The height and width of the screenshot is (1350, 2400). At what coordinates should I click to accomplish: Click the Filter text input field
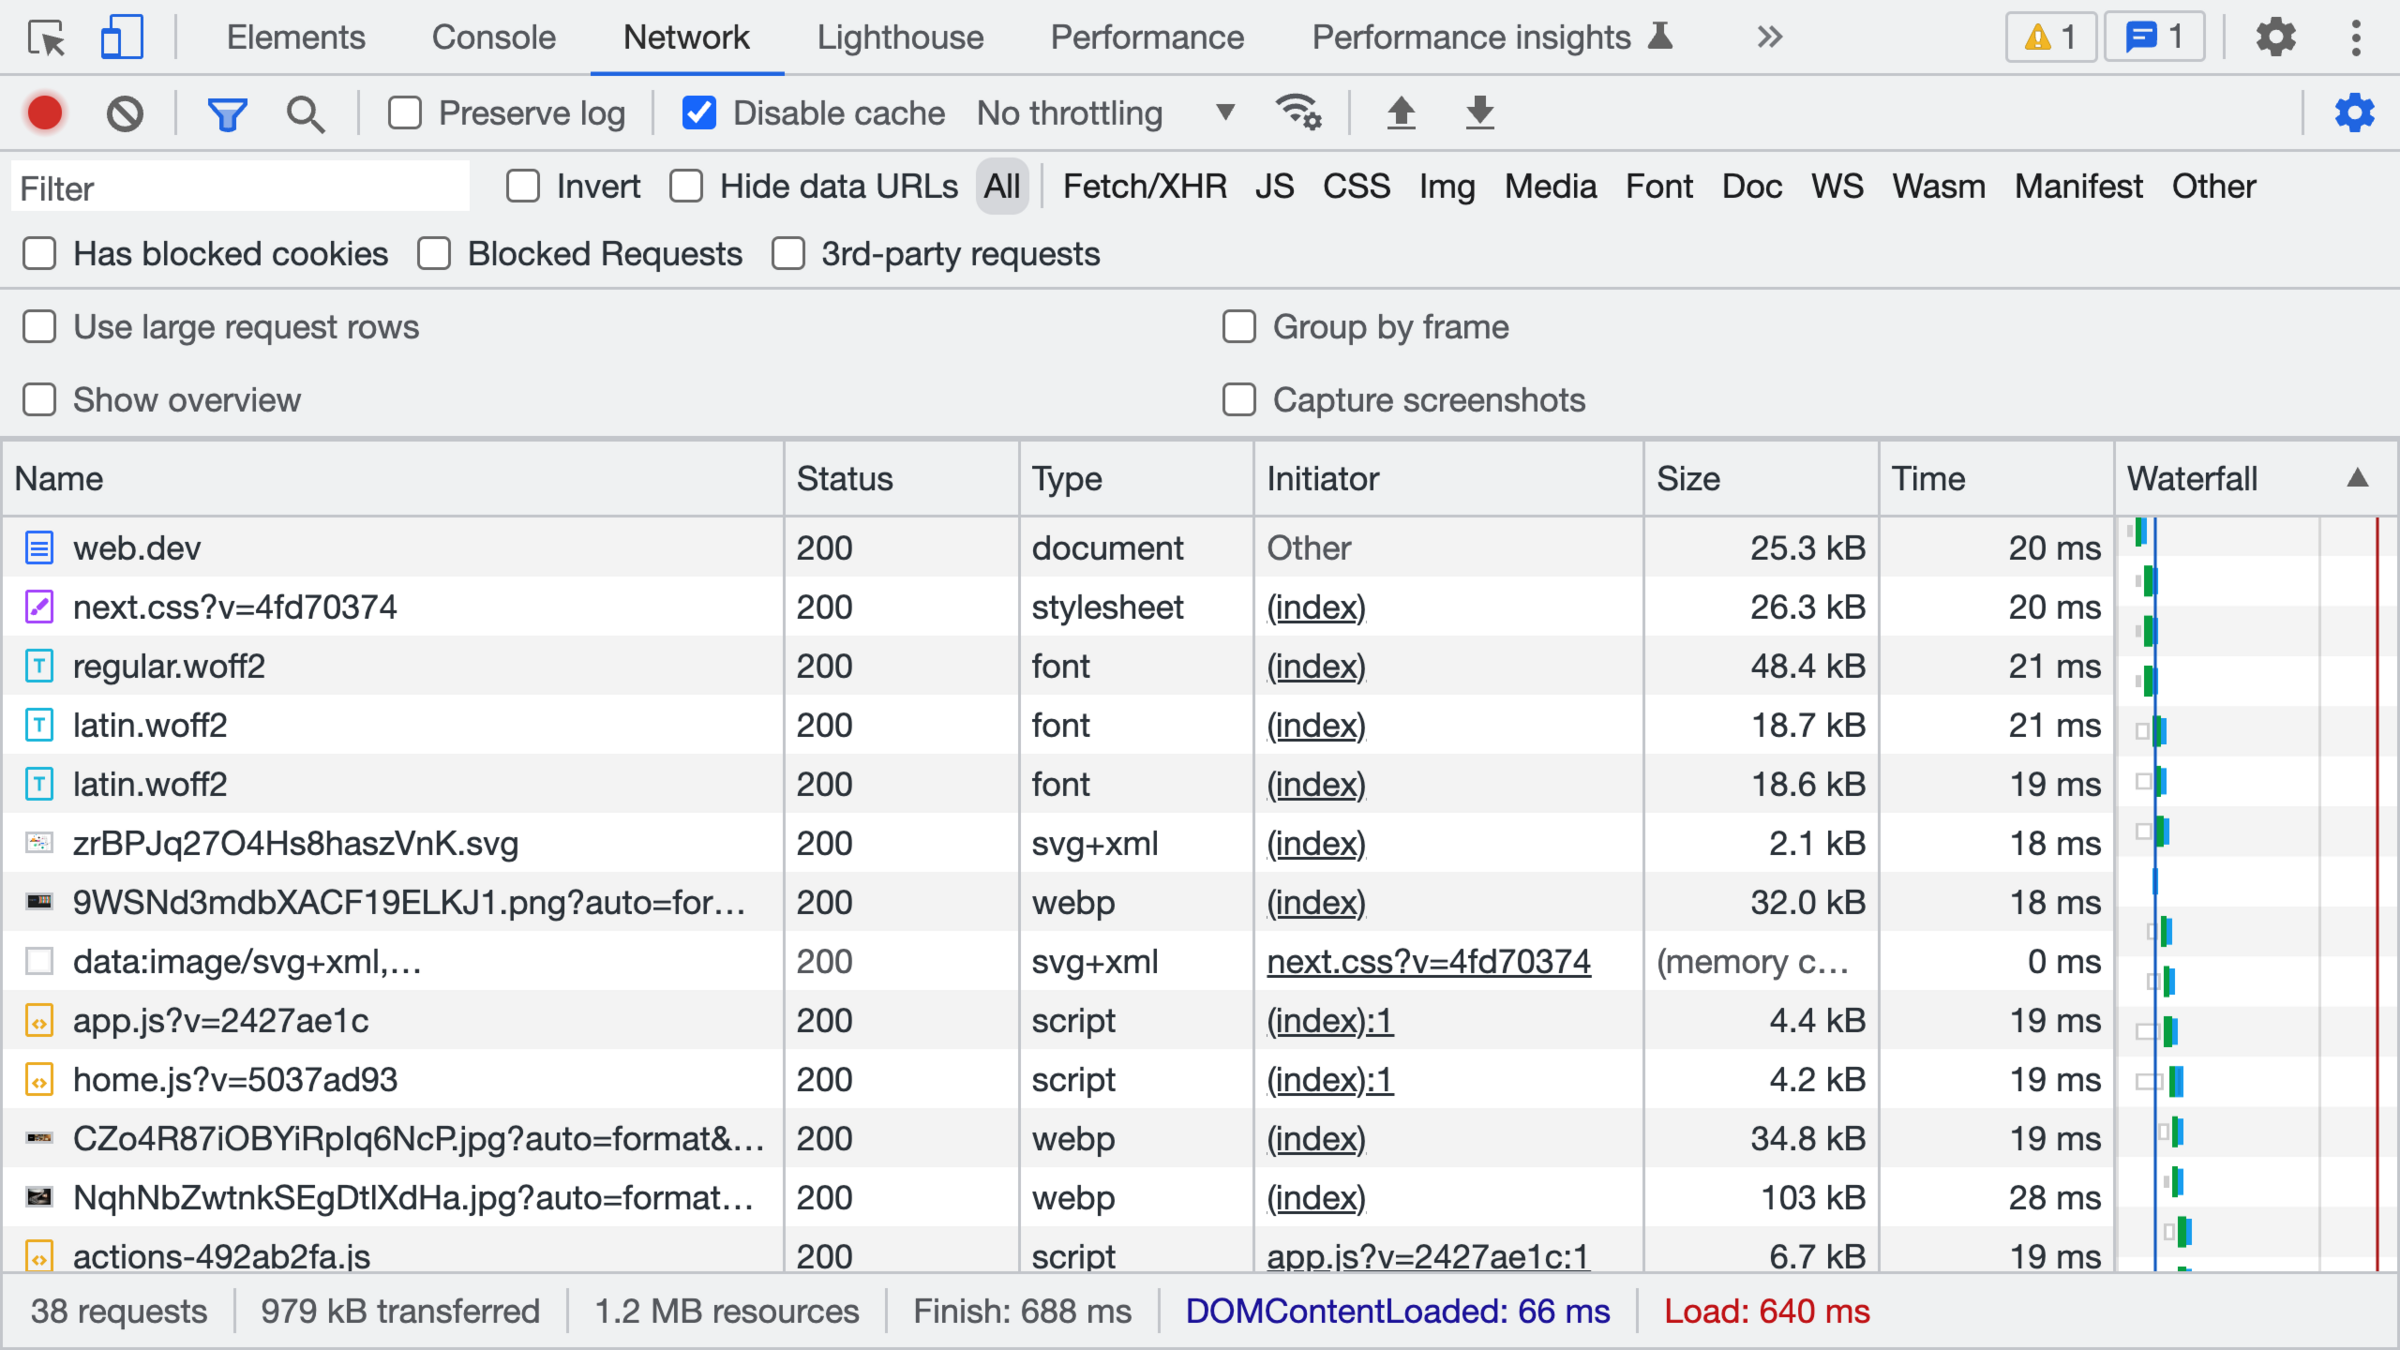tap(240, 188)
